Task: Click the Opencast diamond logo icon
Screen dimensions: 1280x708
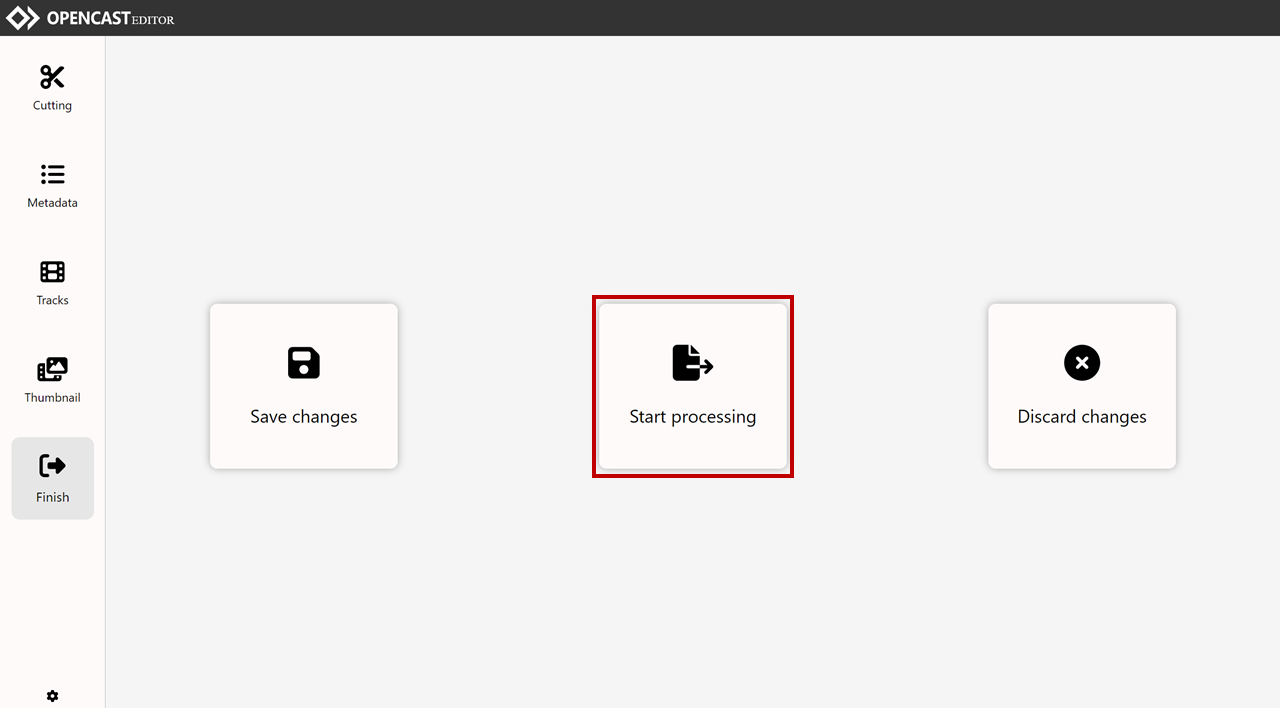Action: click(23, 18)
